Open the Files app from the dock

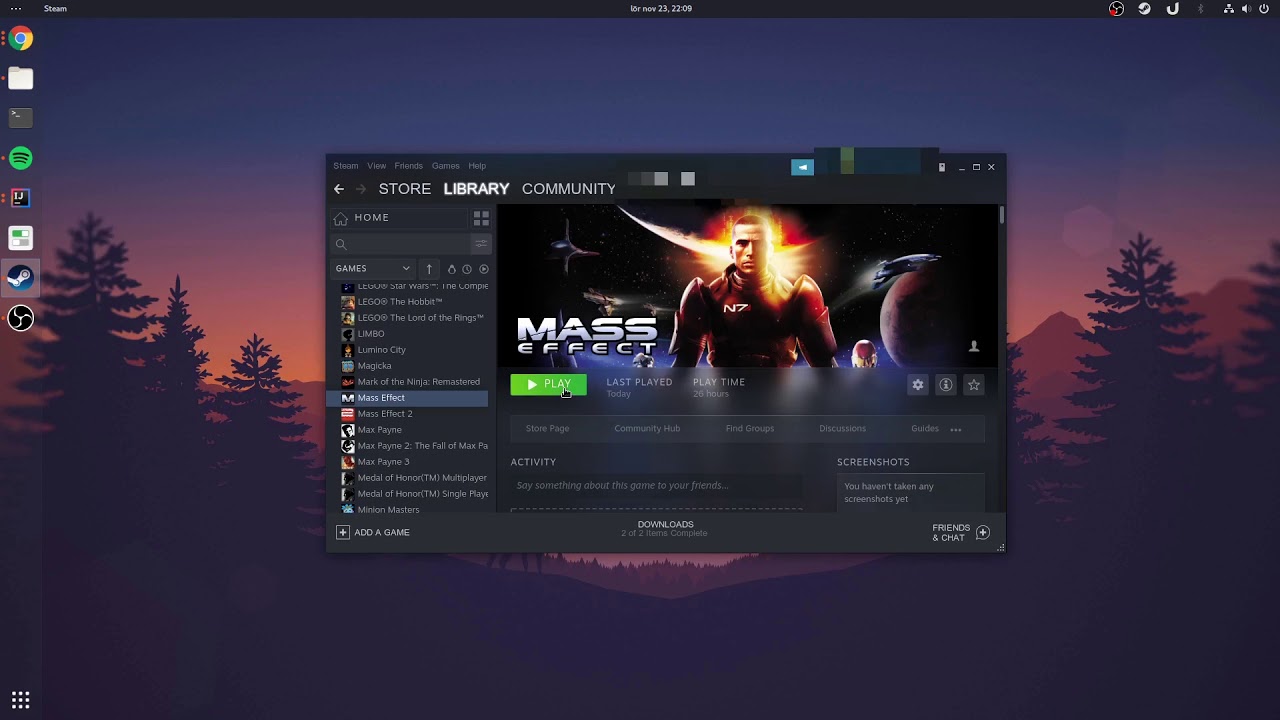point(20,78)
